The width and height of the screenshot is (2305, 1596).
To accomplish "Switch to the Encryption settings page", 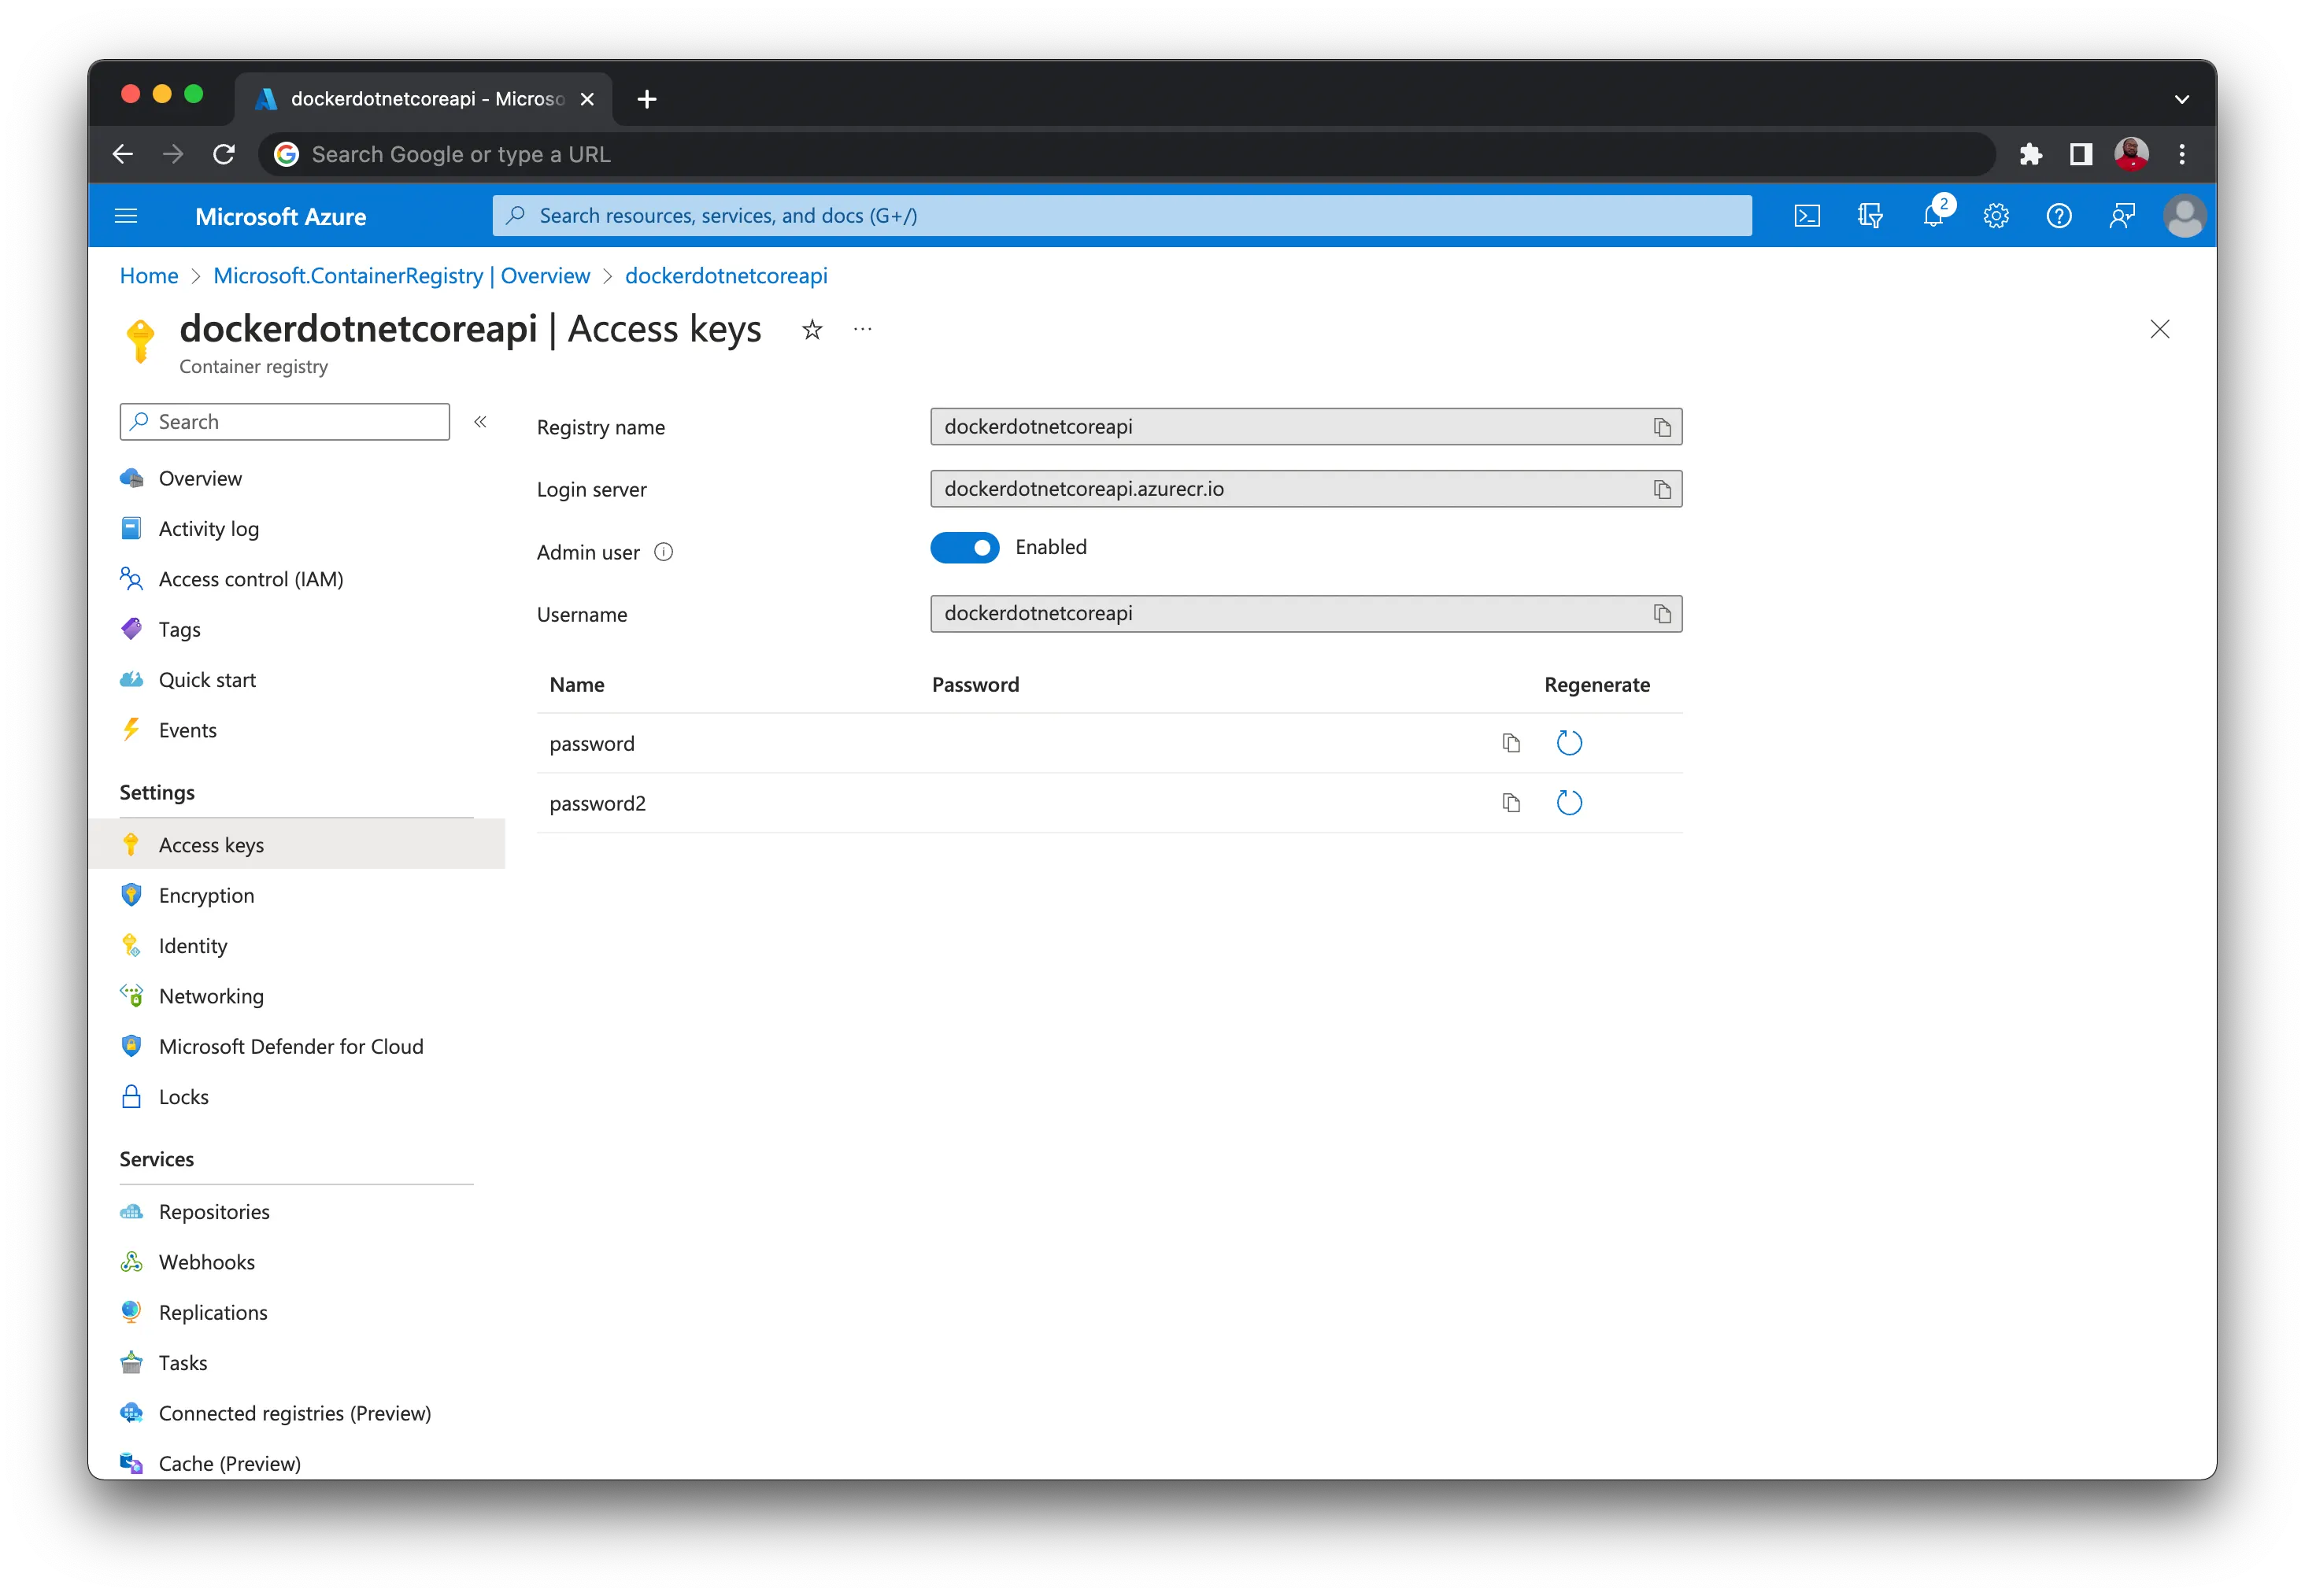I will [x=206, y=895].
